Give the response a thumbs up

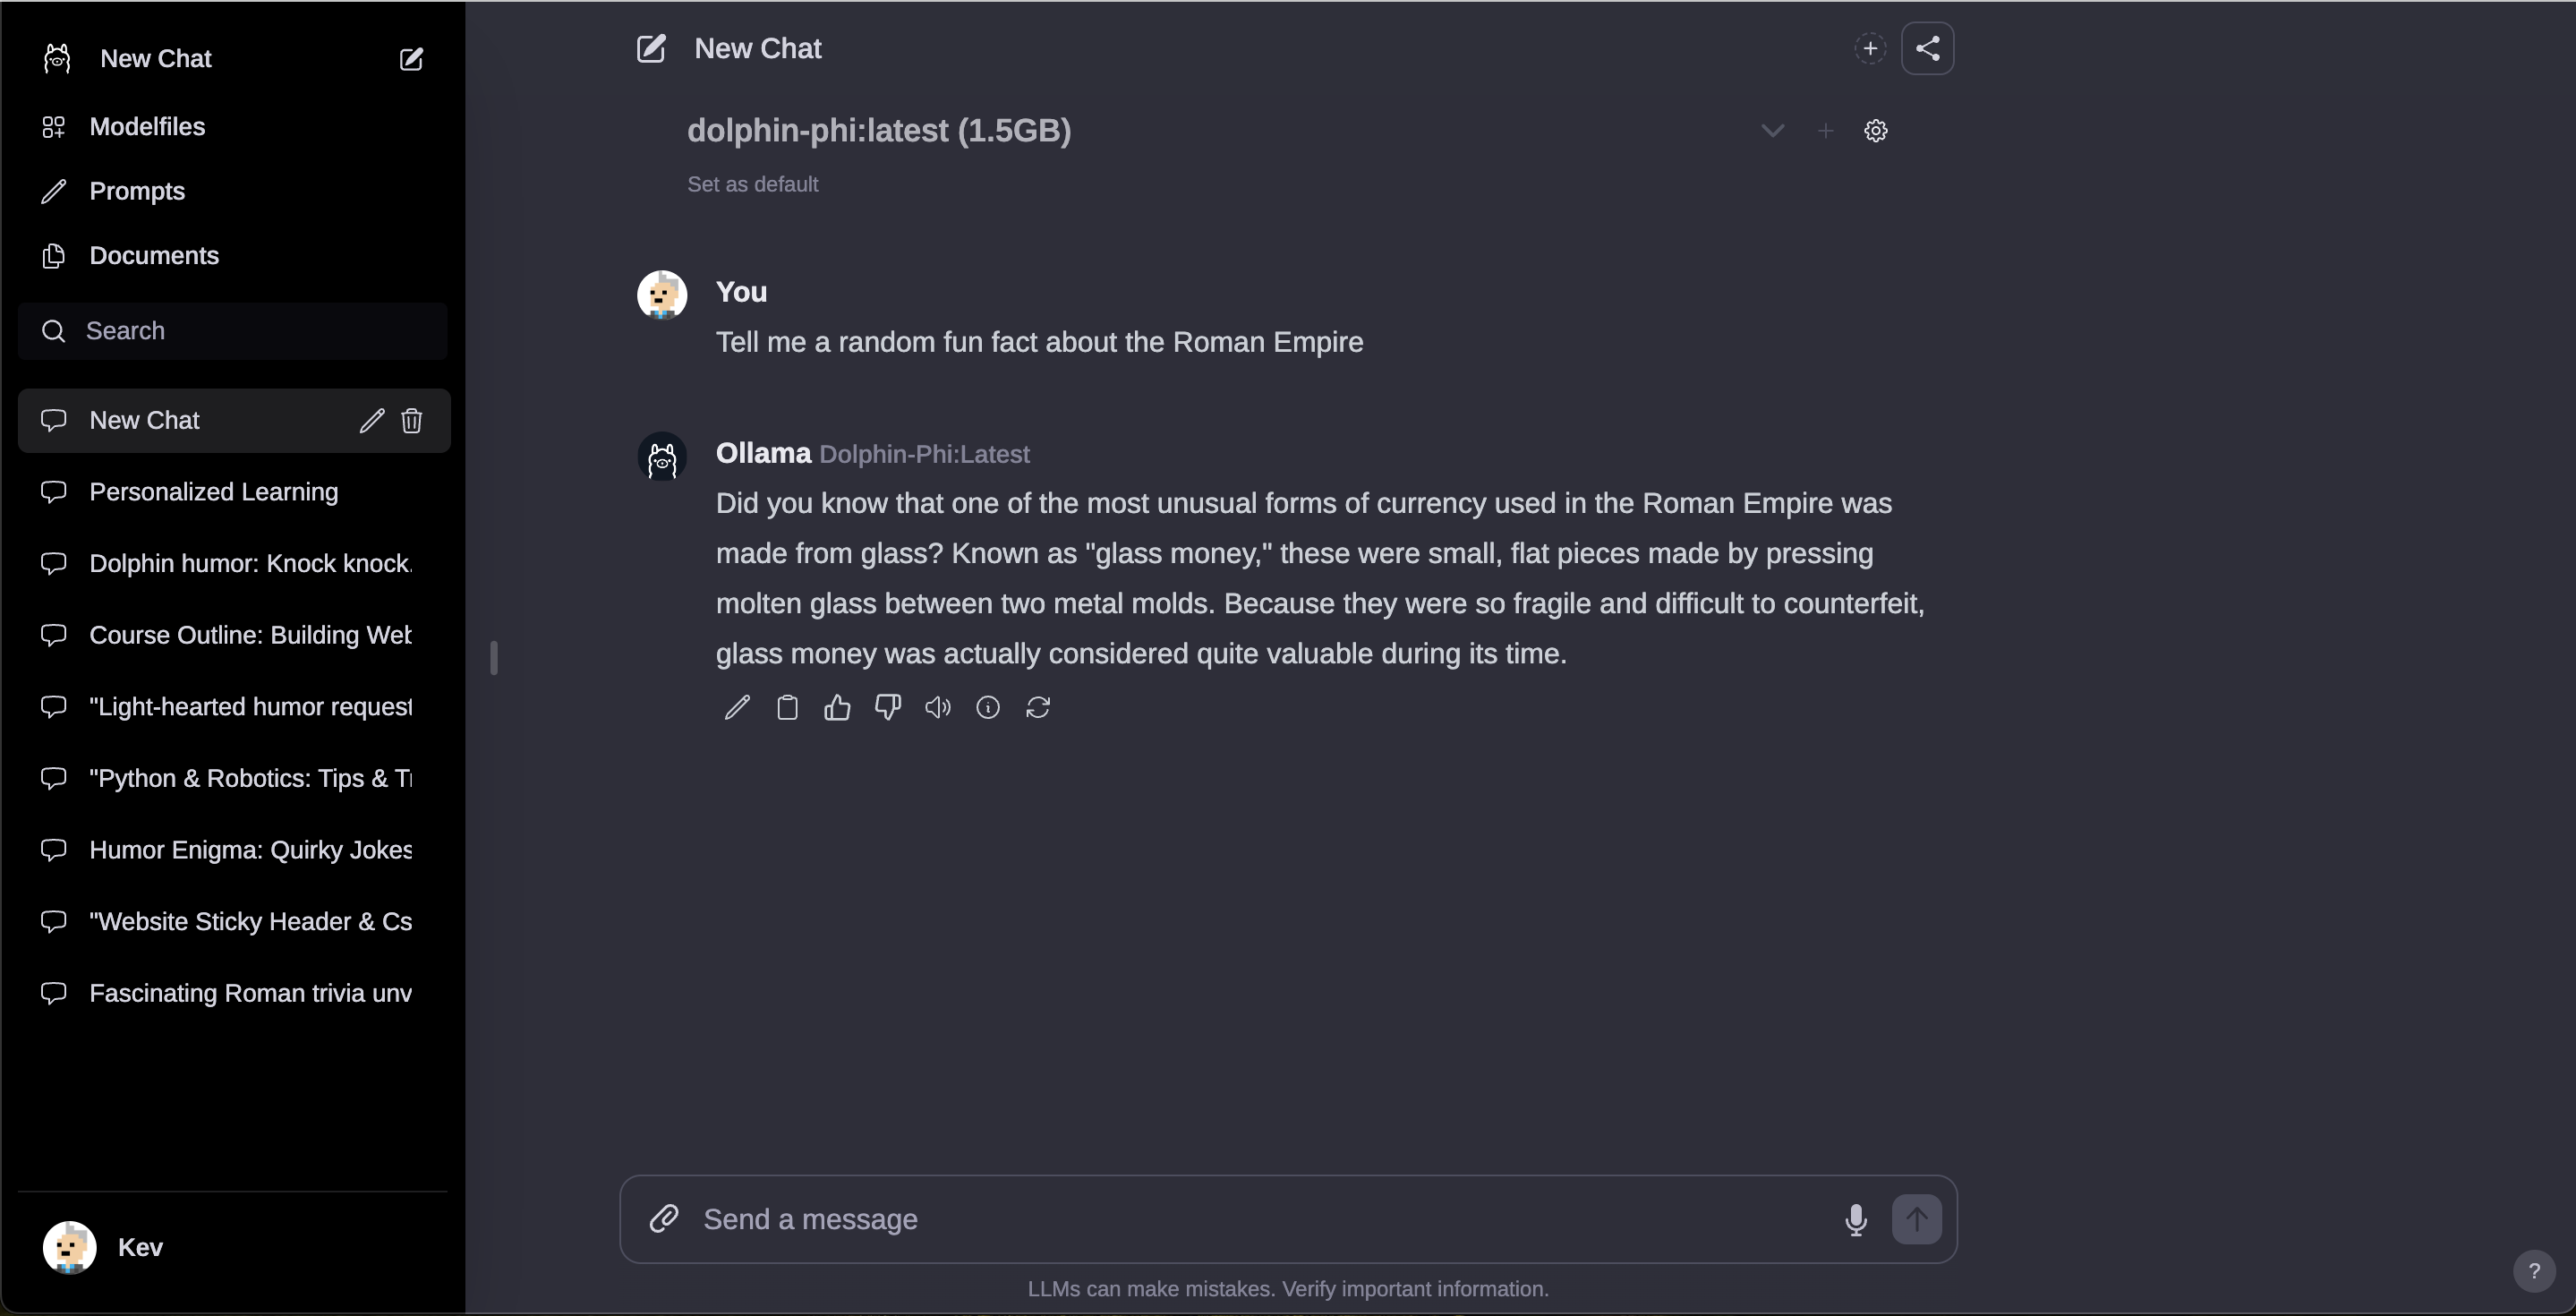837,708
